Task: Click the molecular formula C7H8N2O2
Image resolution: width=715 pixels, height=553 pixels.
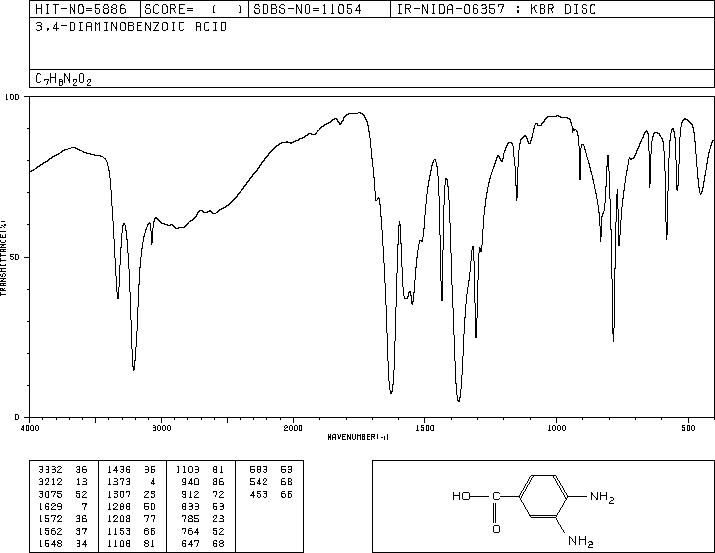Action: click(x=63, y=79)
